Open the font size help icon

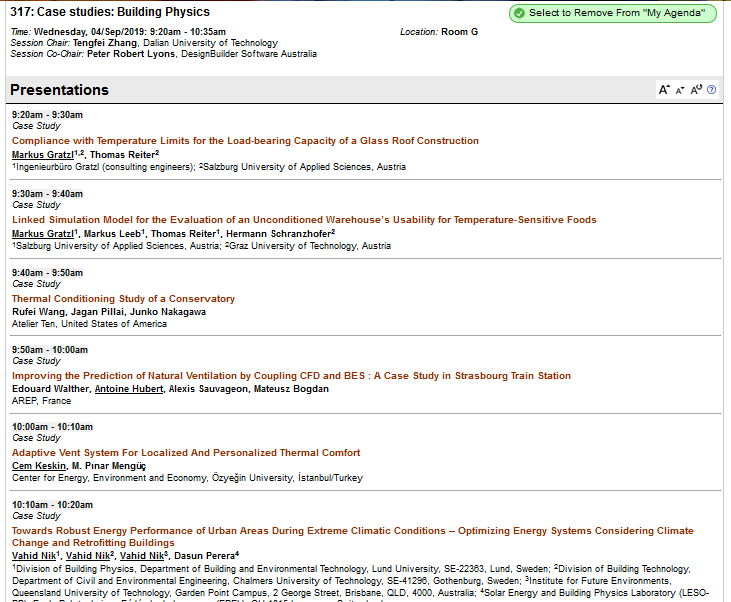coord(711,90)
